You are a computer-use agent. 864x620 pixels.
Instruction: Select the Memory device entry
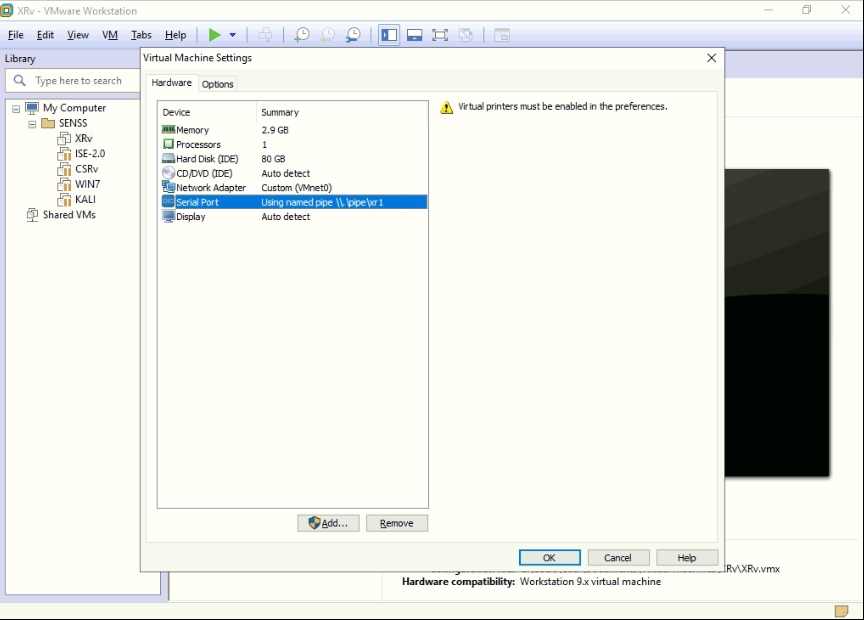tap(196, 129)
